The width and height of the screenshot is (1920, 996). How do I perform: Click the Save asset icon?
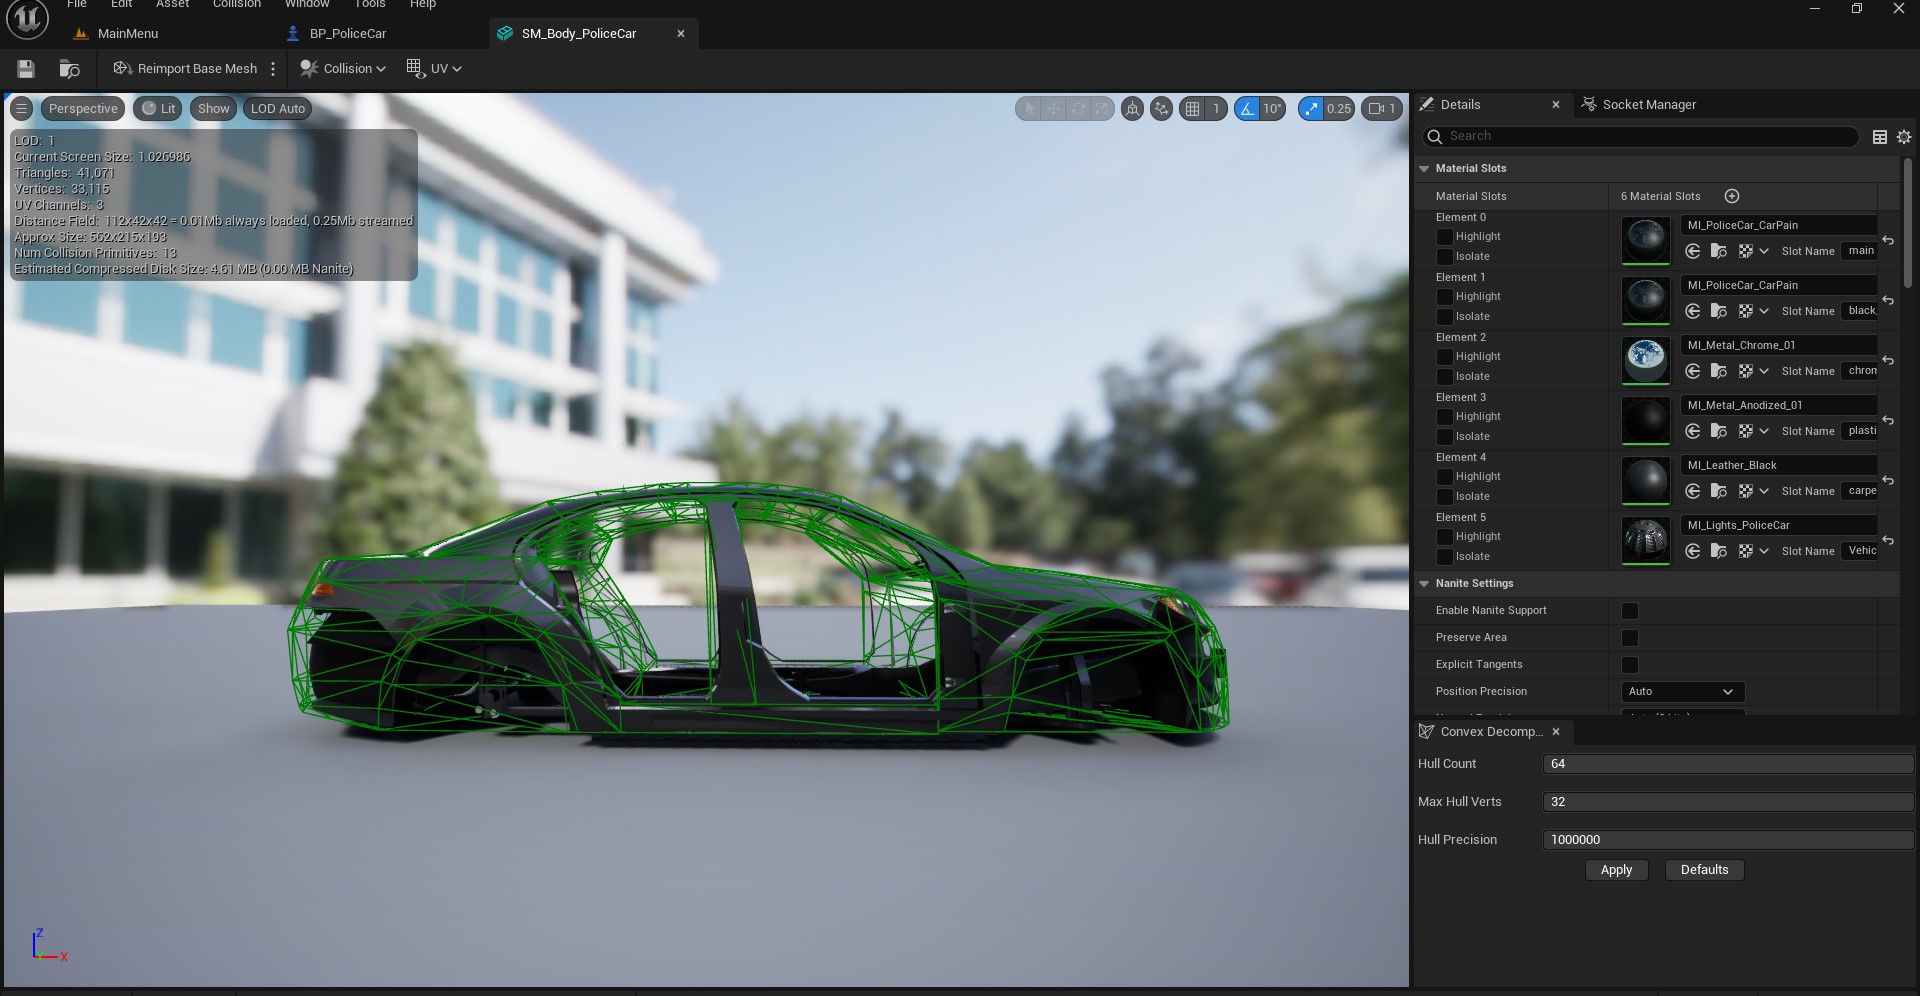click(x=26, y=69)
